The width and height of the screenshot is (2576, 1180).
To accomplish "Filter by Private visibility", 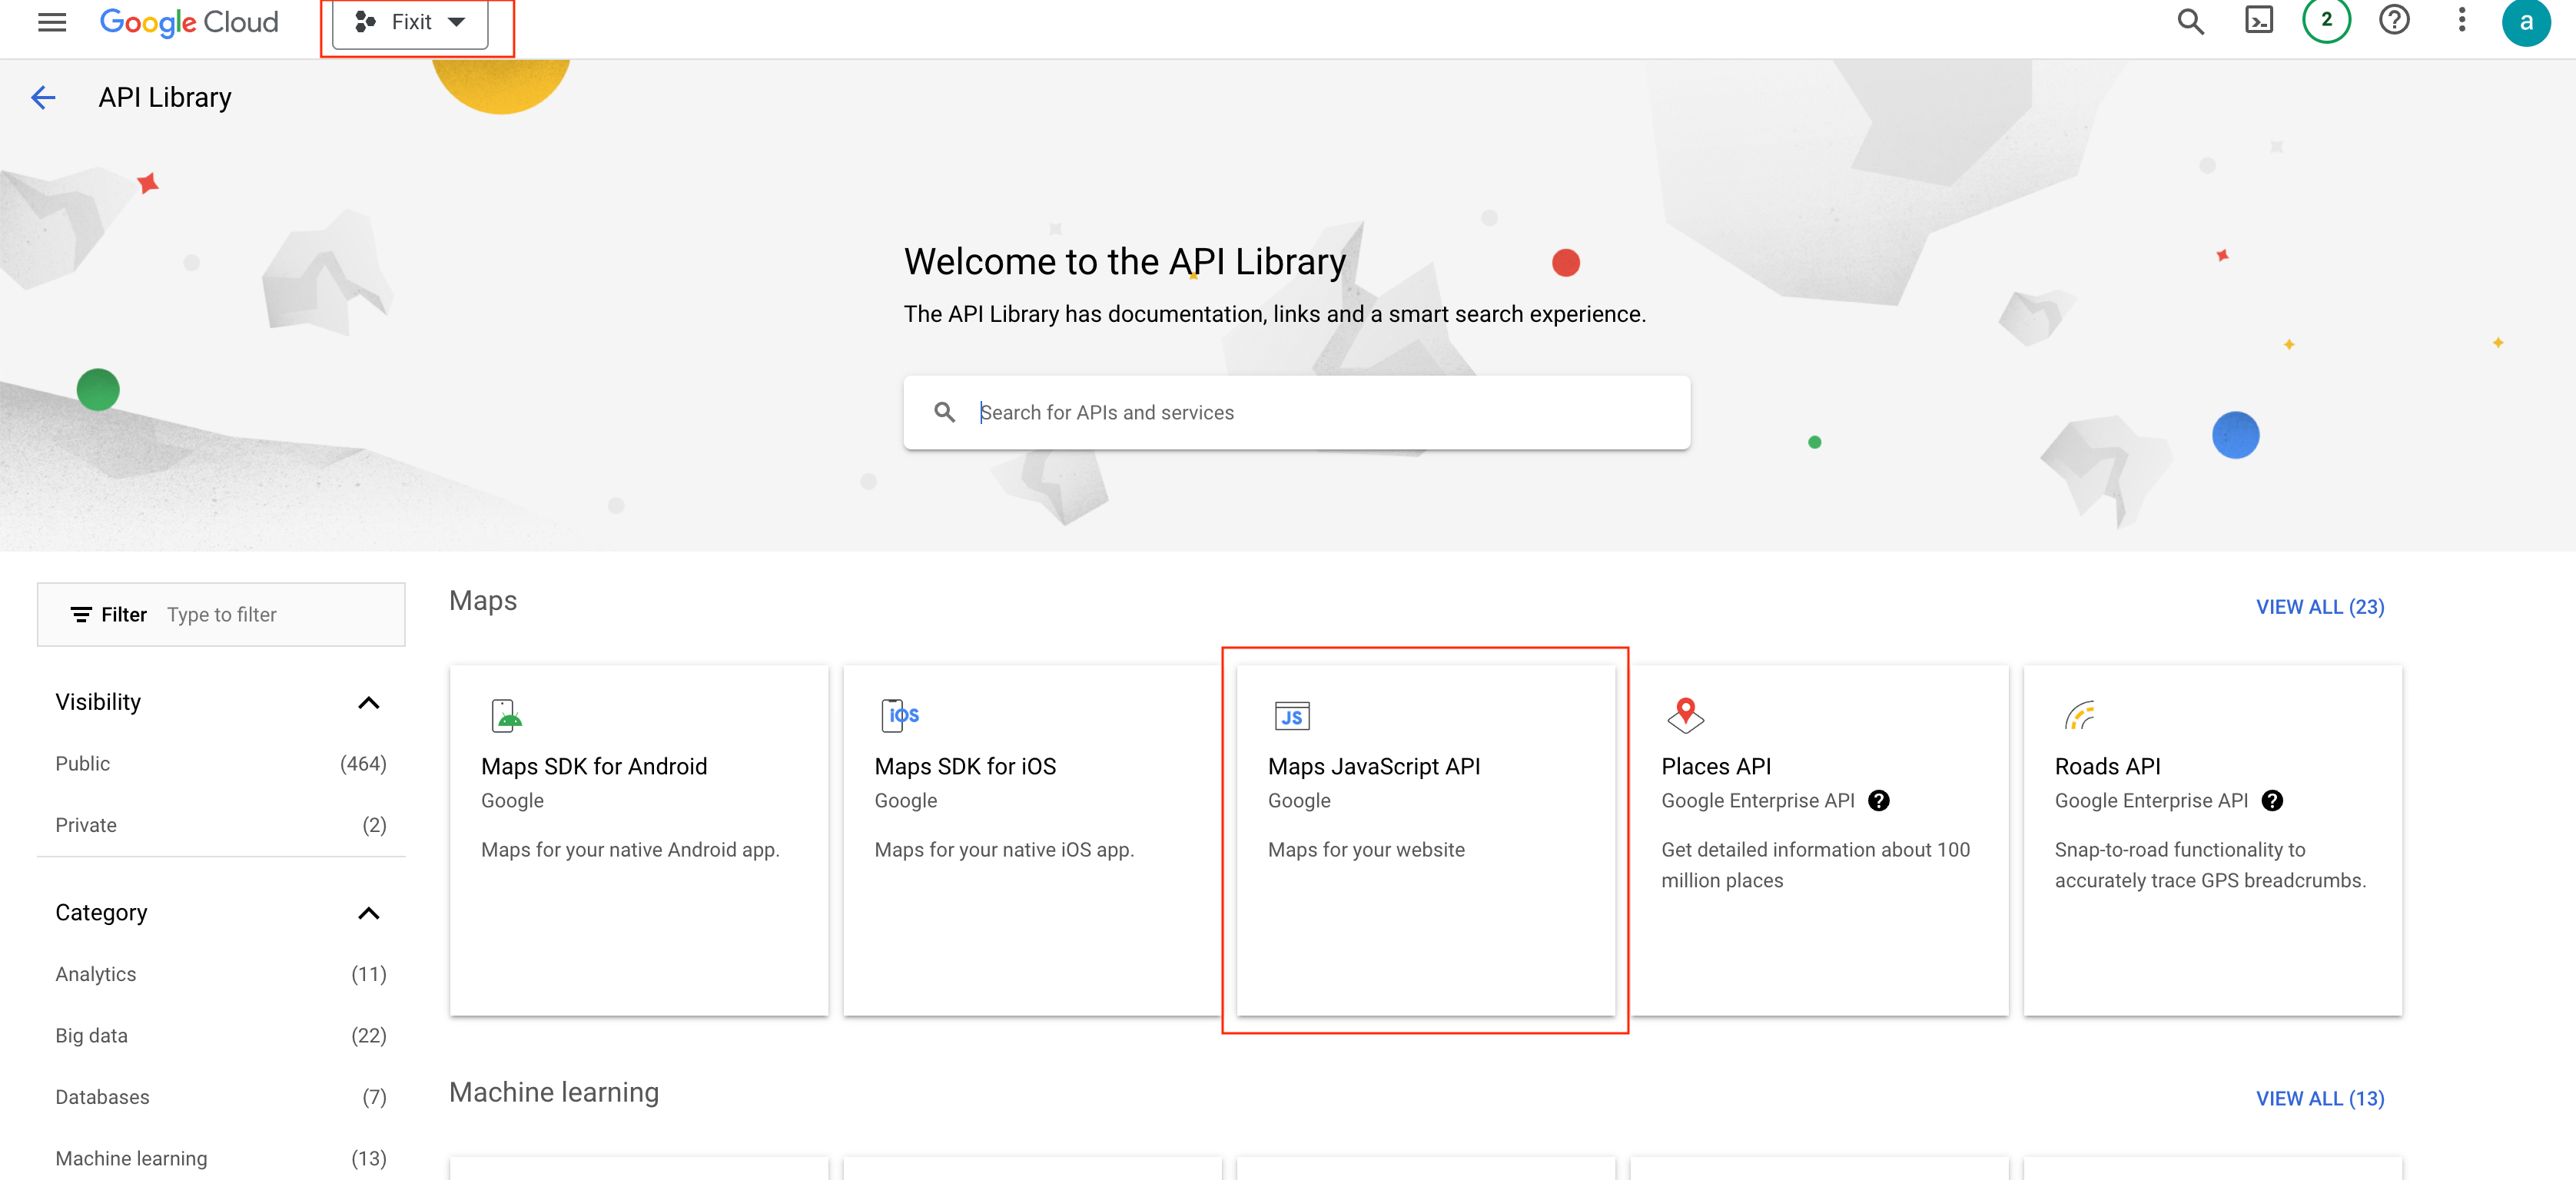I will [221, 825].
